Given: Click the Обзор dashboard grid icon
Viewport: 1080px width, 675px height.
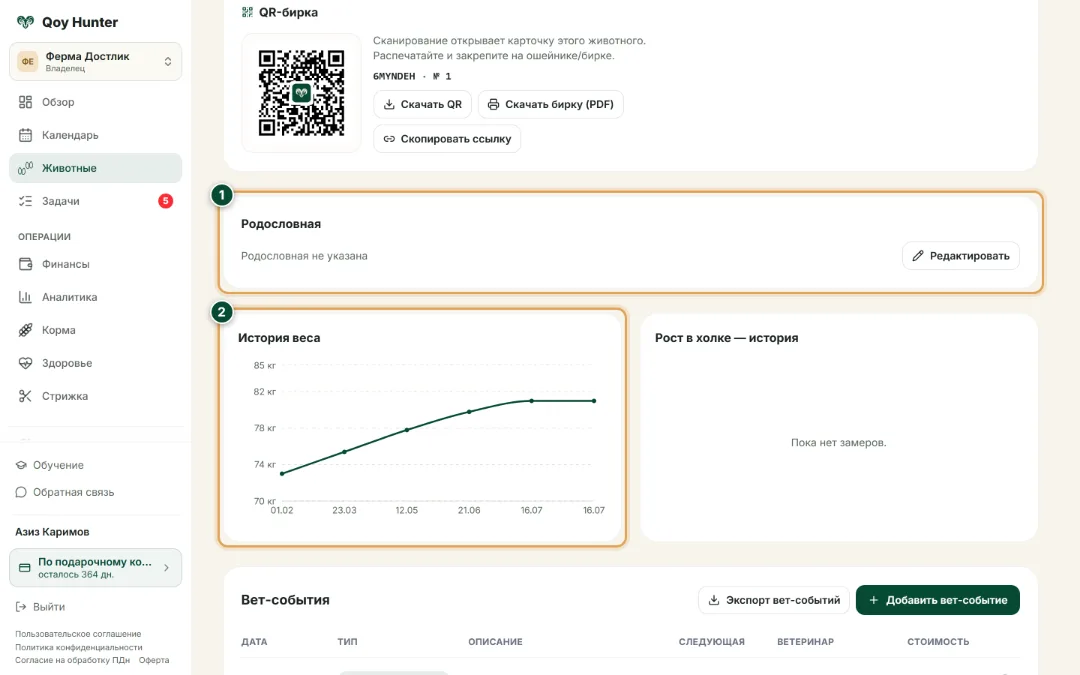Looking at the screenshot, I should click(x=25, y=102).
